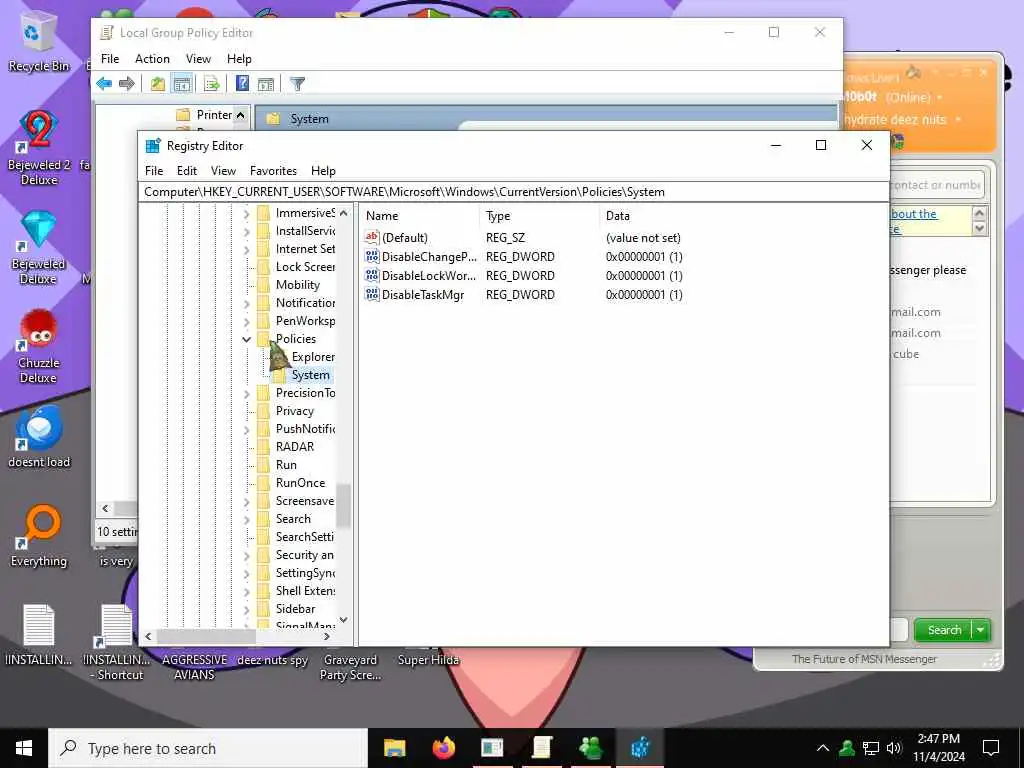Expand the Security and Maintenance key
1024x768 pixels.
click(246, 556)
